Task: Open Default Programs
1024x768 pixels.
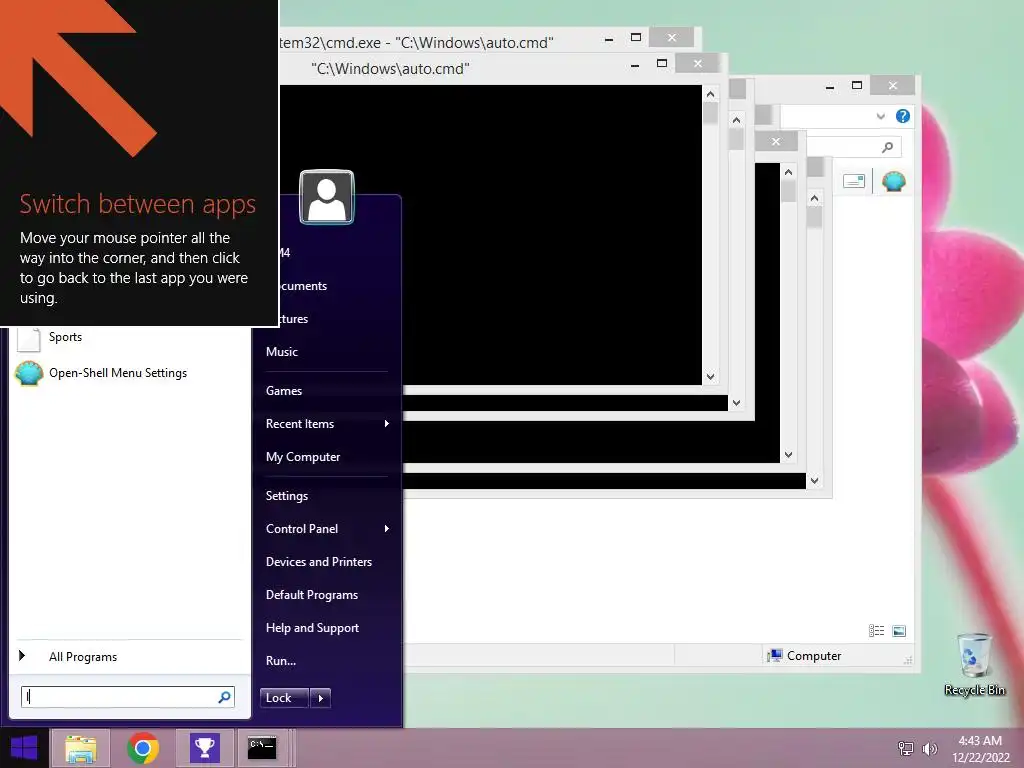Action: [312, 595]
